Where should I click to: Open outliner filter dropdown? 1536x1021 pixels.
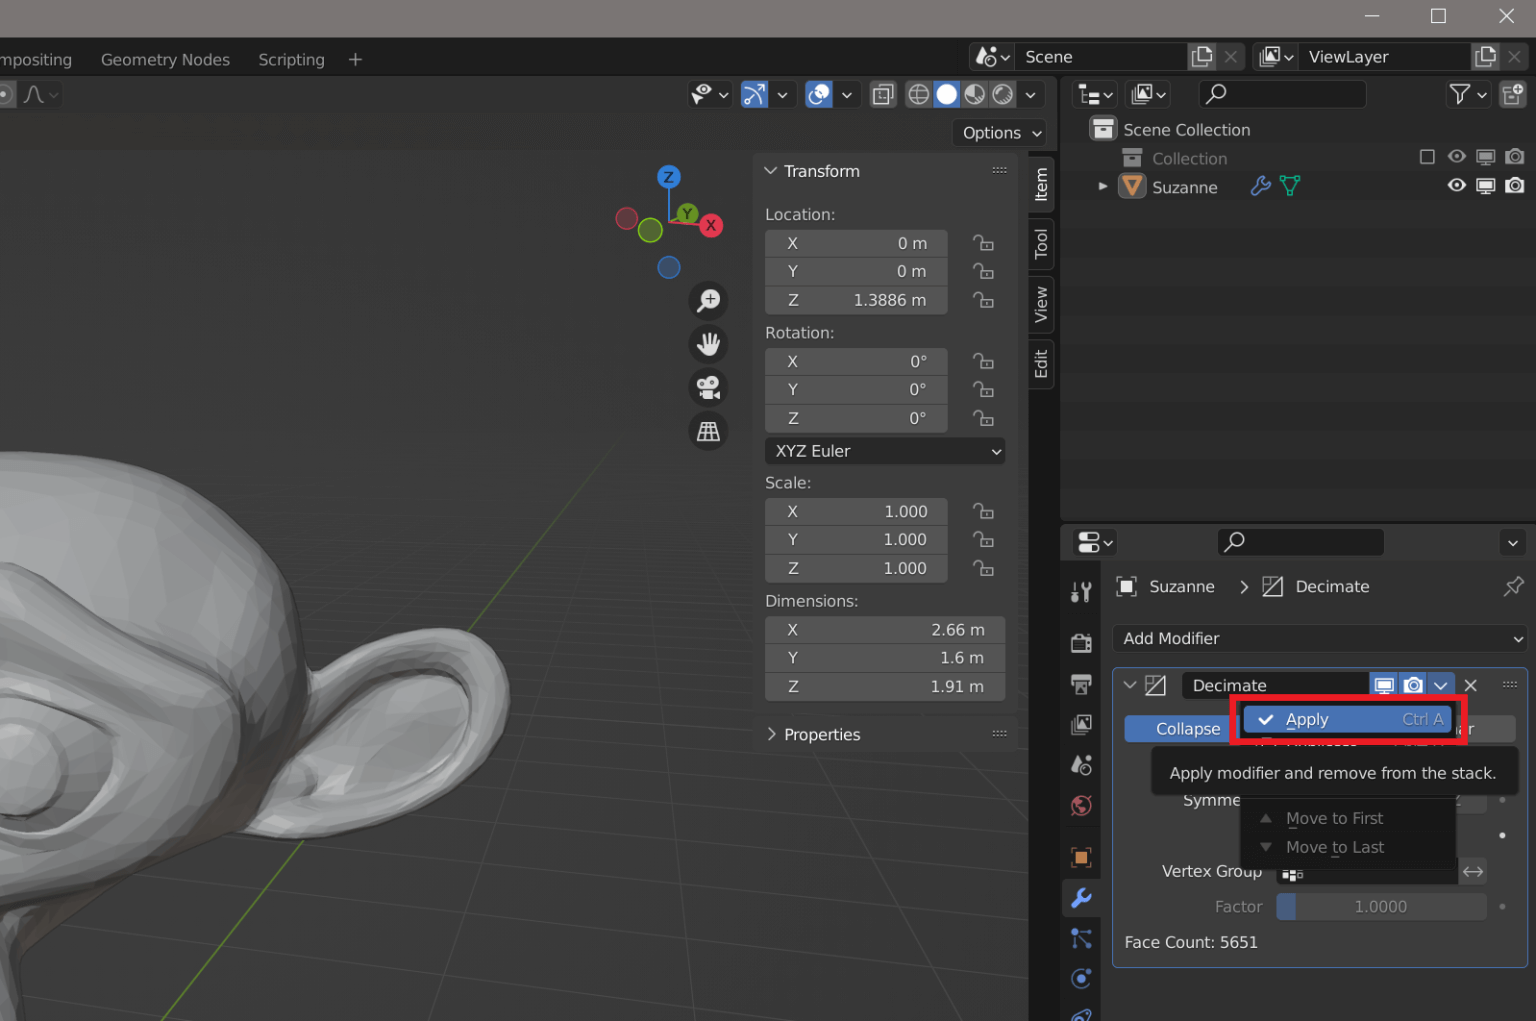click(1468, 94)
